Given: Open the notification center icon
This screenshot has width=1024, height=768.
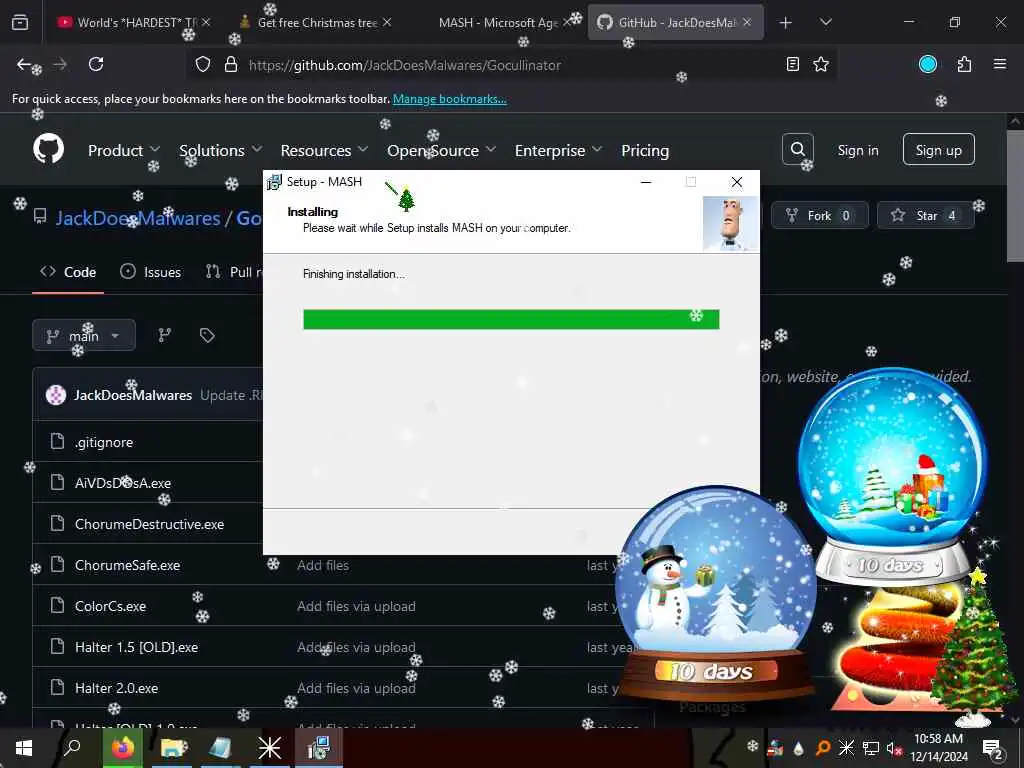Looking at the screenshot, I should (993, 748).
